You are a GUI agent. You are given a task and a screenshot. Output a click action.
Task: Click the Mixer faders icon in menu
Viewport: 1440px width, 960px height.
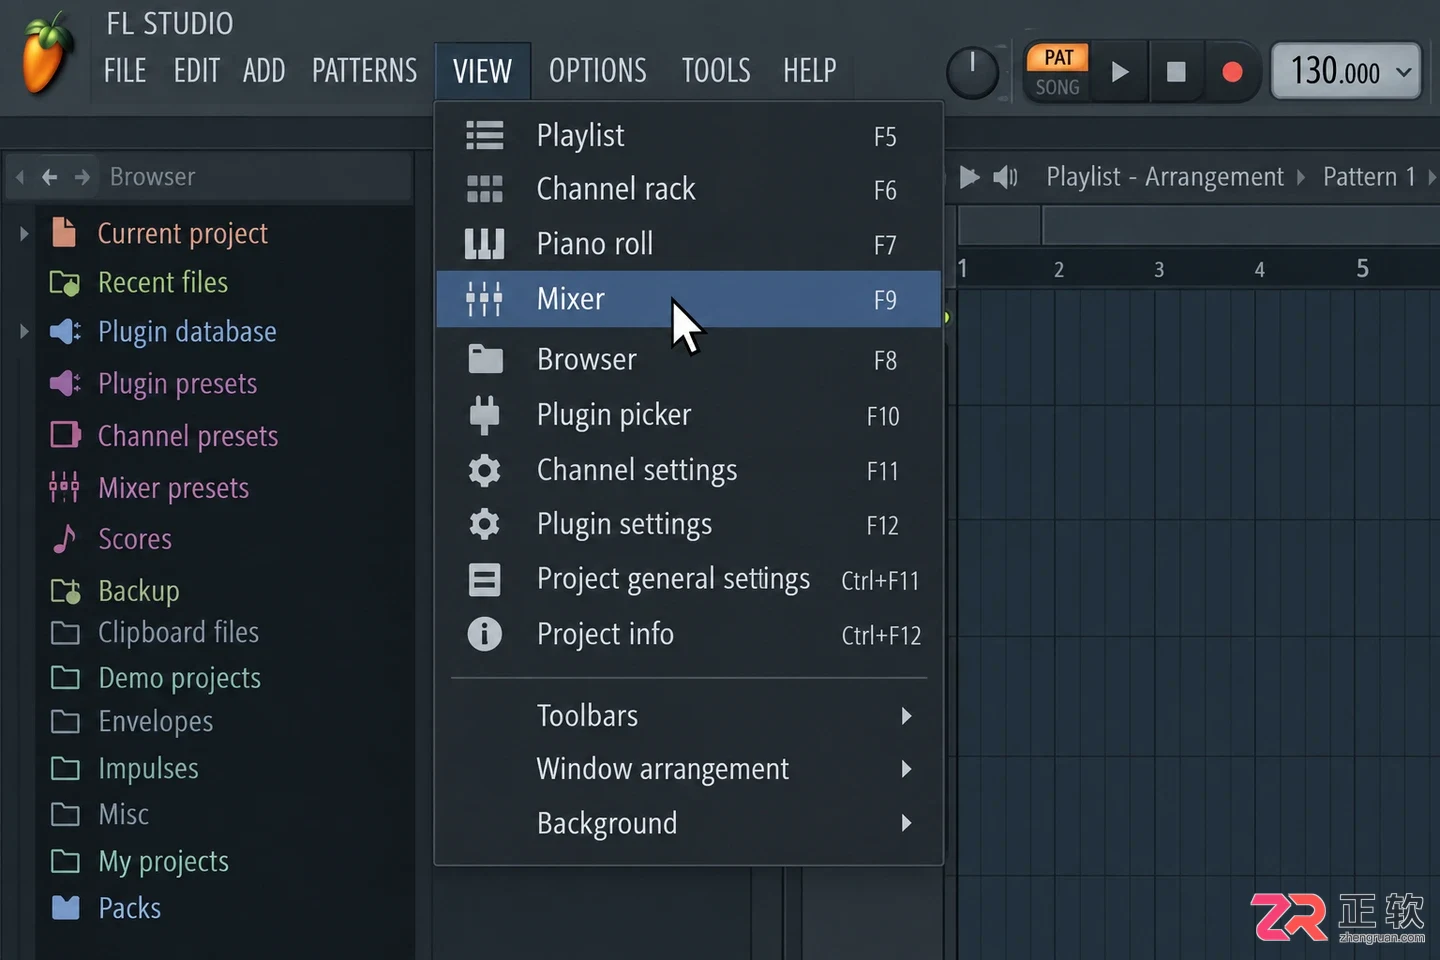[x=485, y=299]
